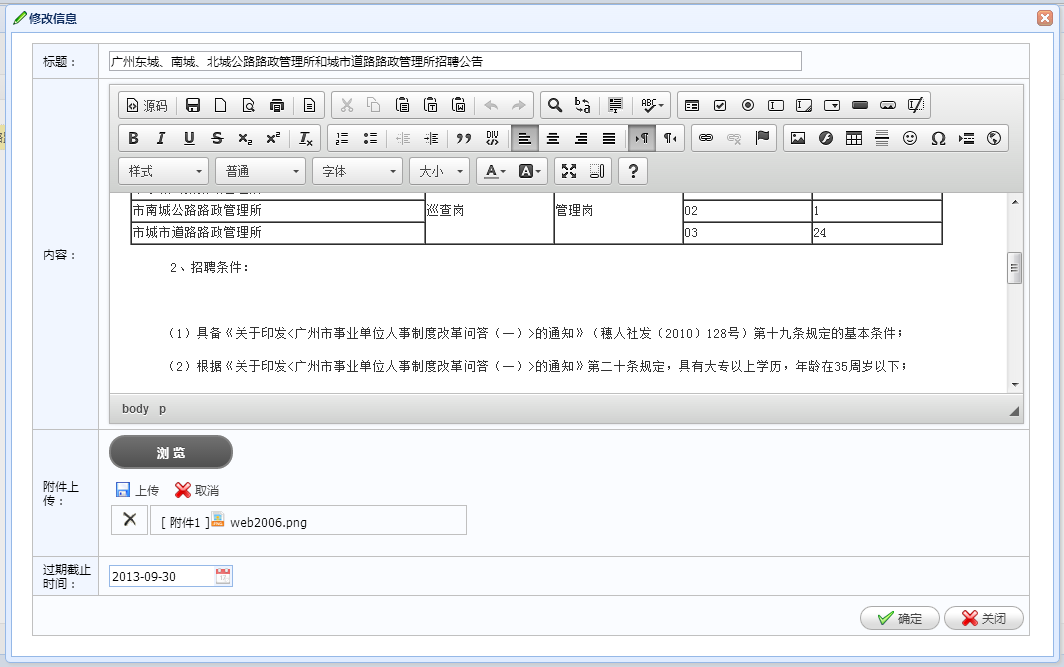
Task: Insert a hyperlink with the link icon
Action: click(706, 138)
